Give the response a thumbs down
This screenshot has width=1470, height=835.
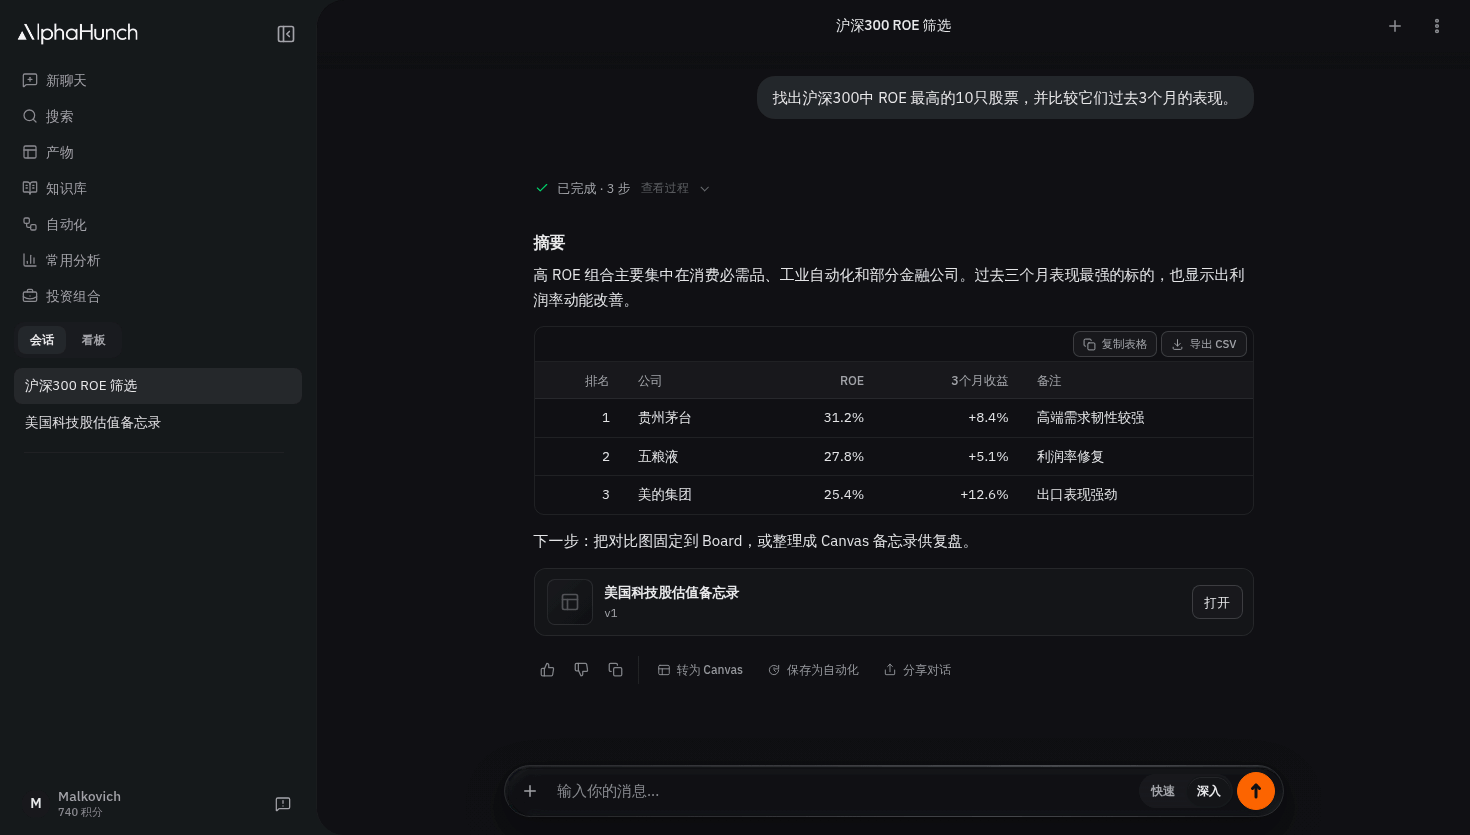coord(581,670)
